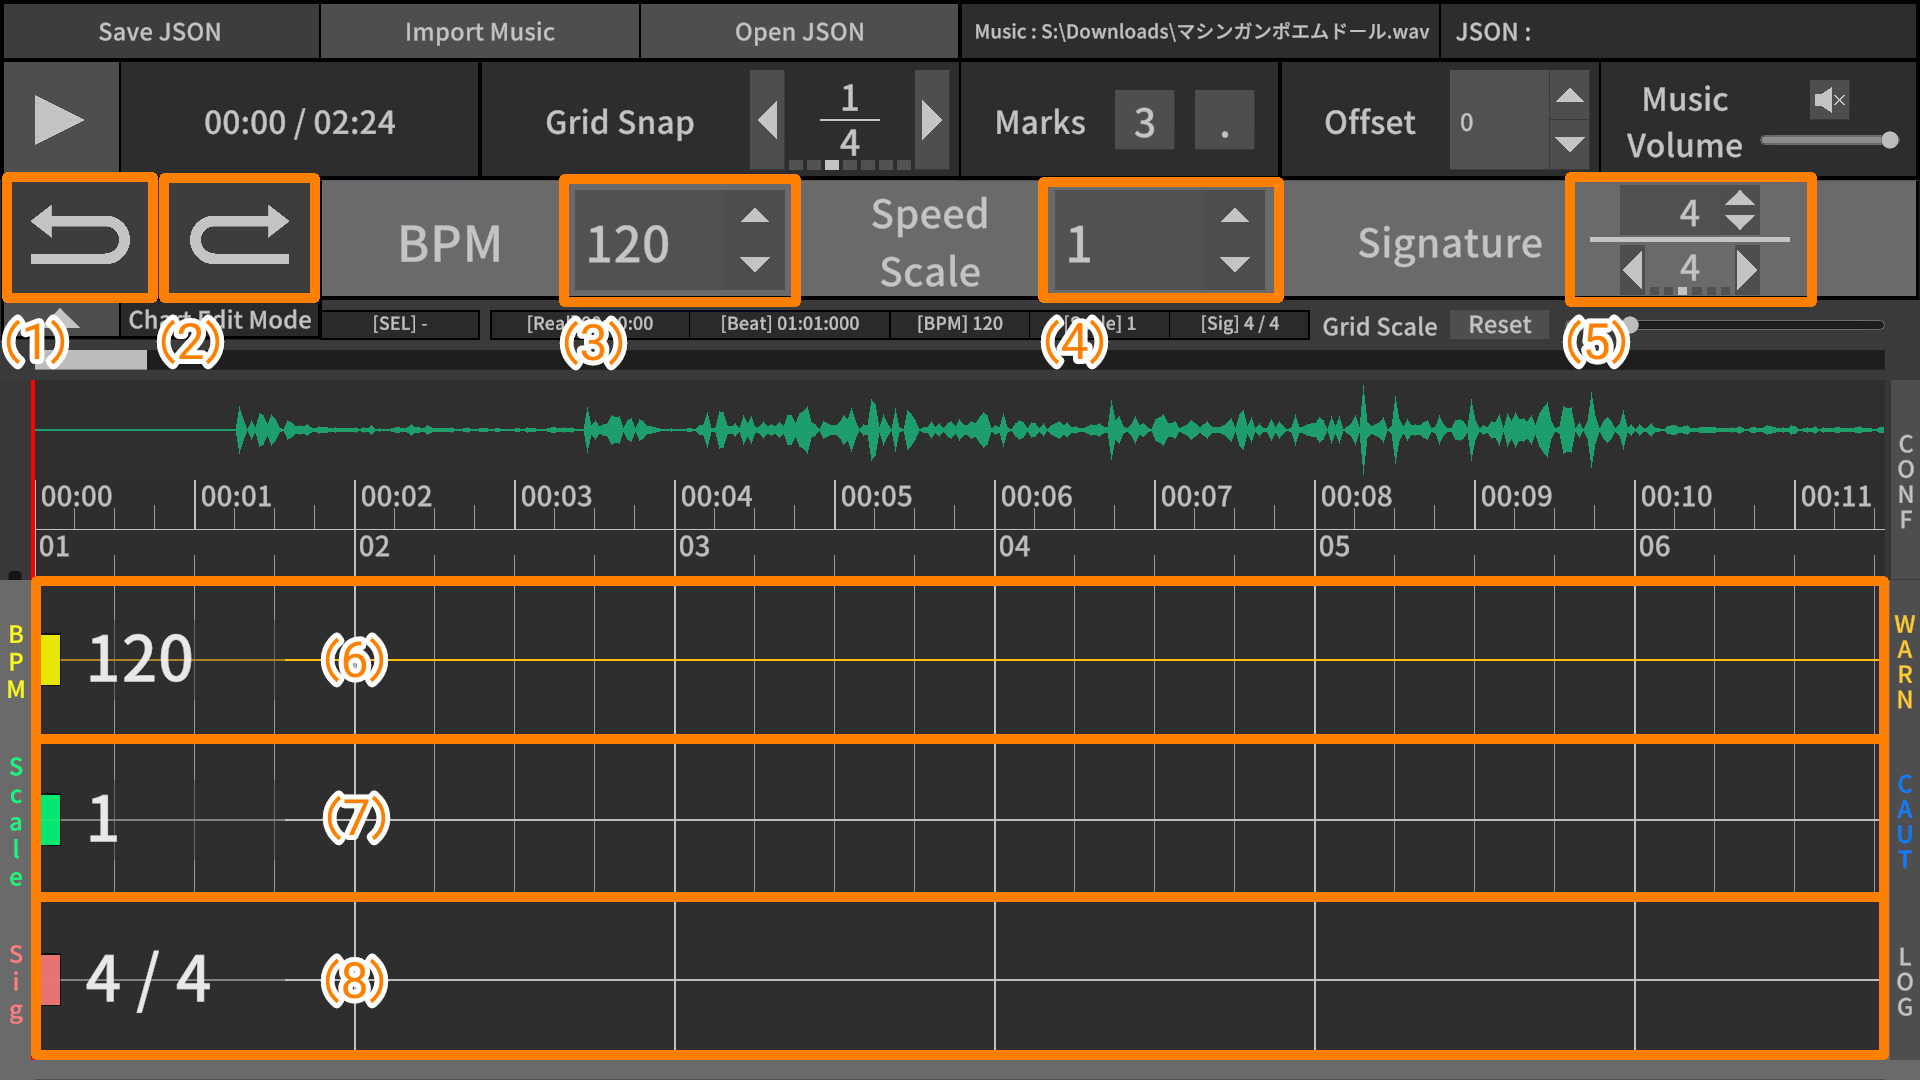Click the redo arrow icon
Image resolution: width=1920 pixels, height=1080 pixels.
pyautogui.click(x=240, y=238)
